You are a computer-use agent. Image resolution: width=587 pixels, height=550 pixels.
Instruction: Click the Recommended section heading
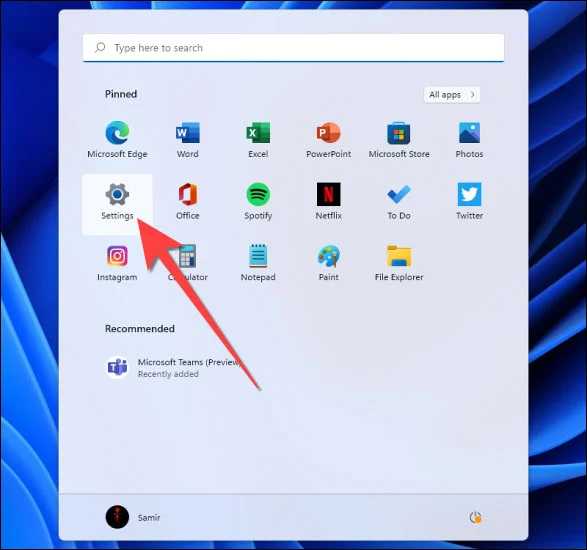[x=140, y=329]
